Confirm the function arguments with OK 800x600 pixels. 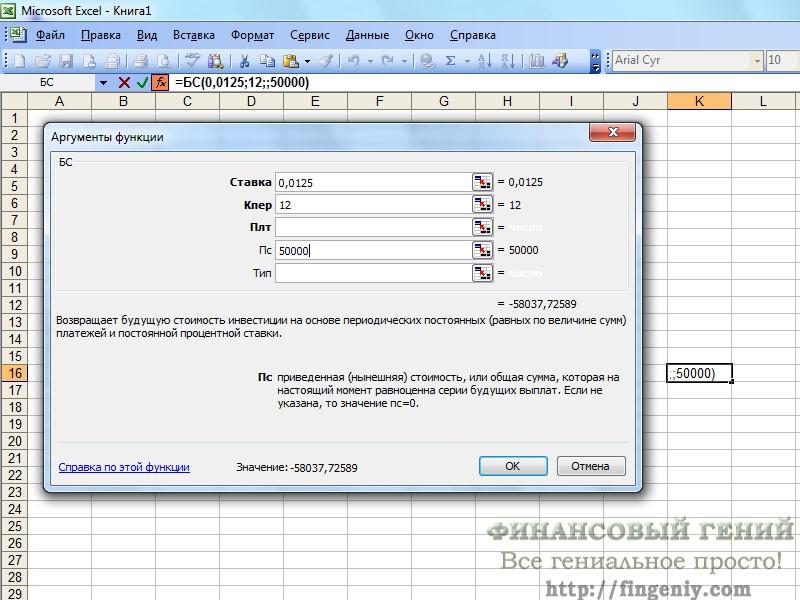click(x=513, y=466)
